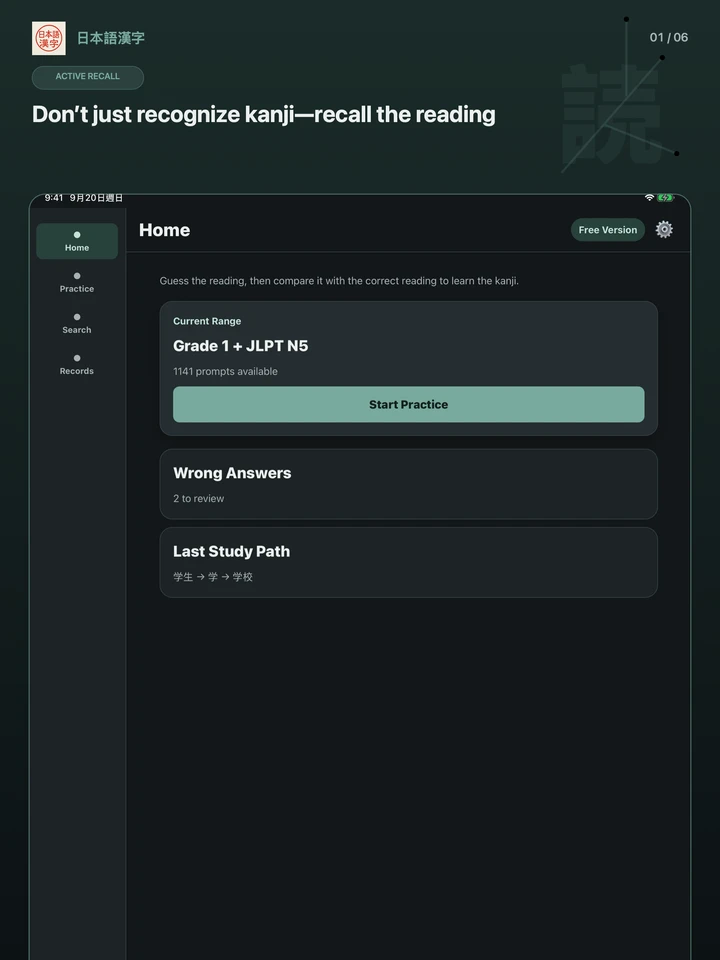The height and width of the screenshot is (960, 720).
Task: Click the date text 9月20日週日
Action: (x=96, y=198)
